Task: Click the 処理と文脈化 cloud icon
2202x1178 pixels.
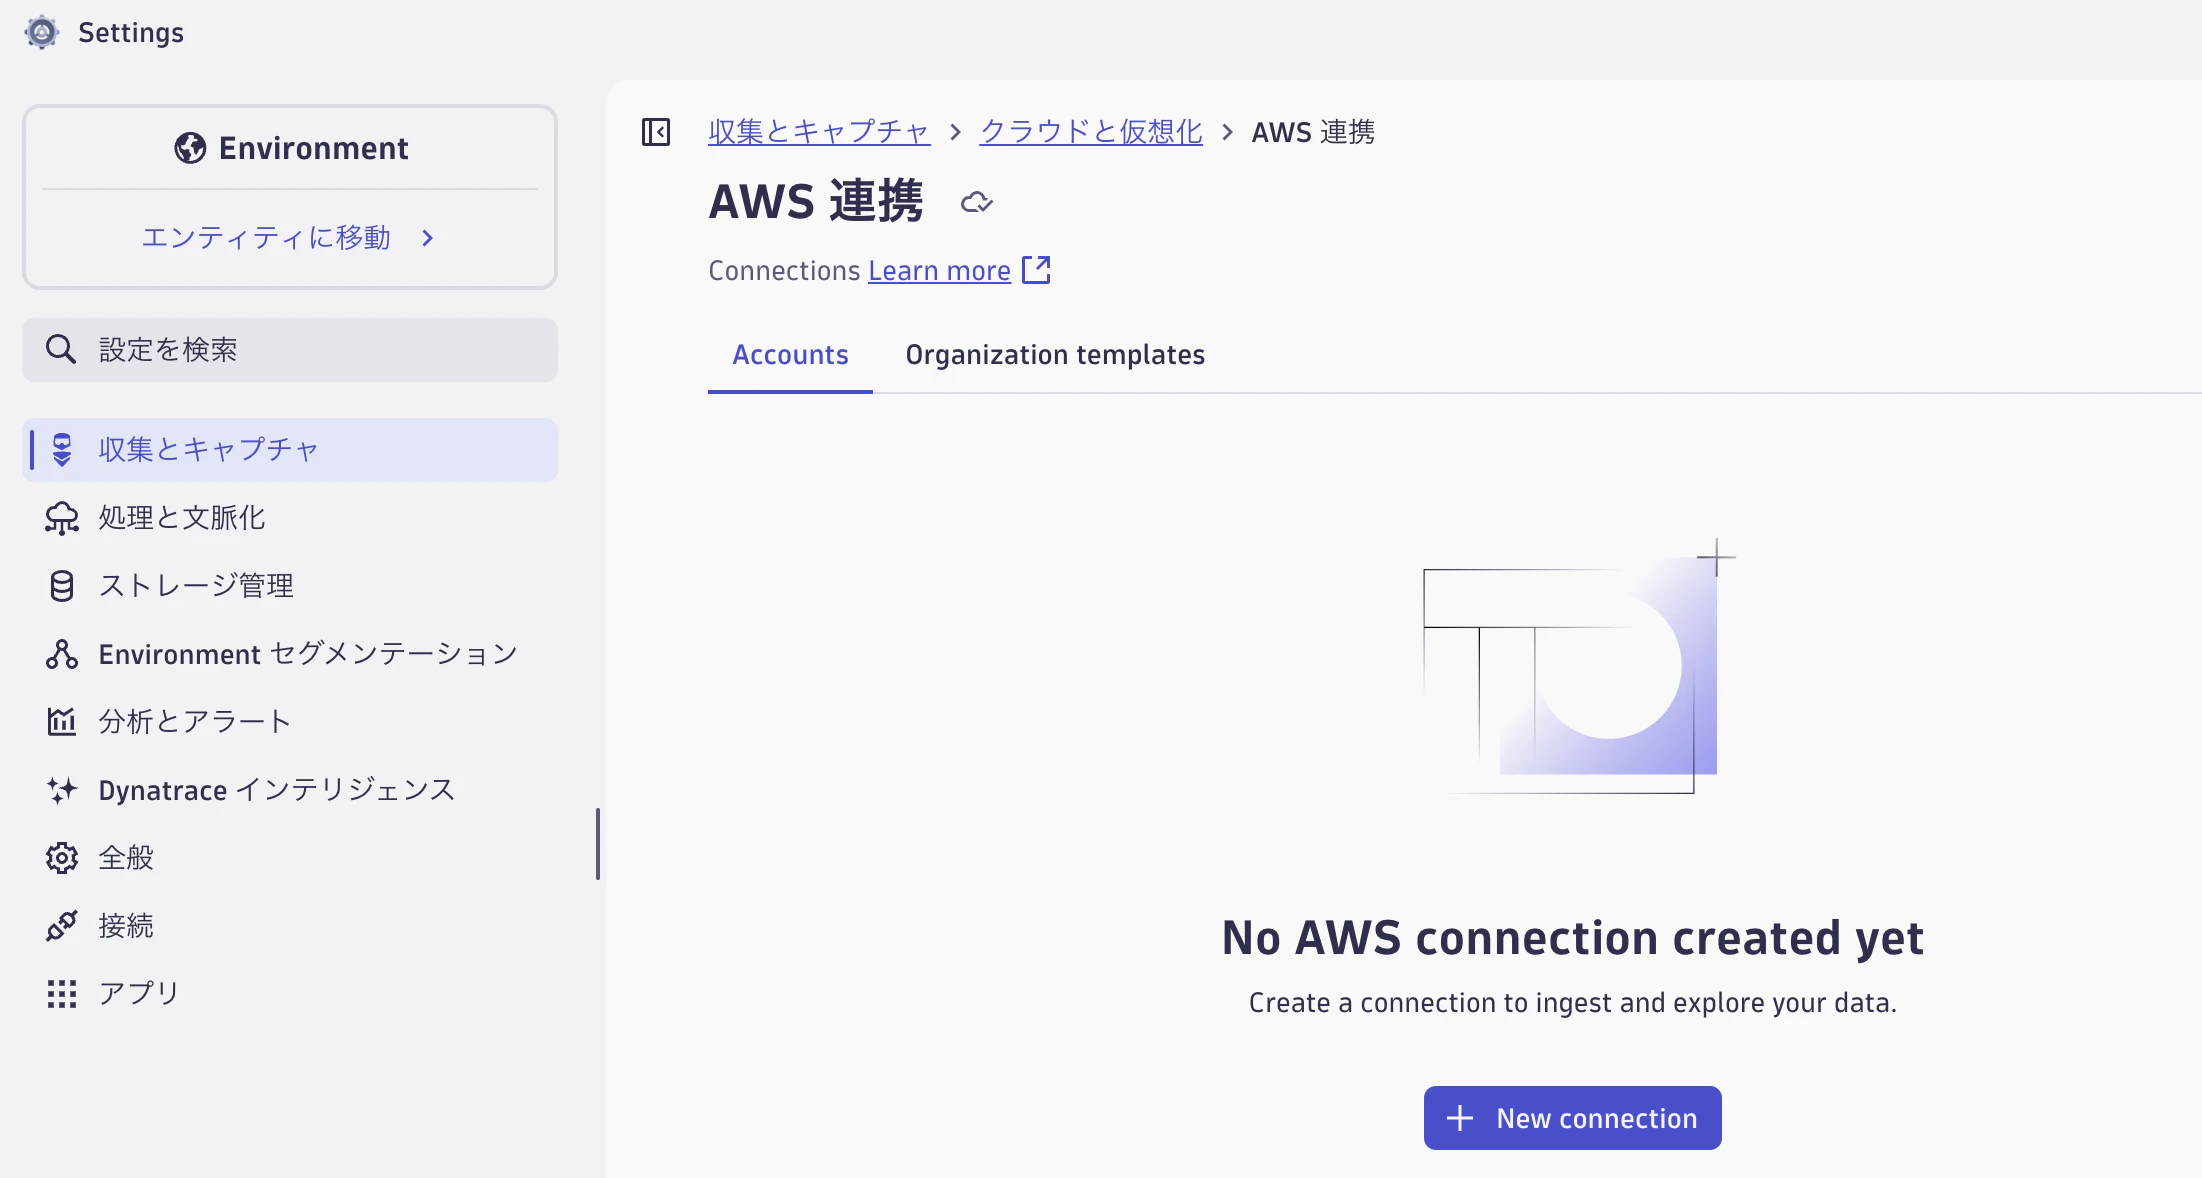Action: click(62, 518)
